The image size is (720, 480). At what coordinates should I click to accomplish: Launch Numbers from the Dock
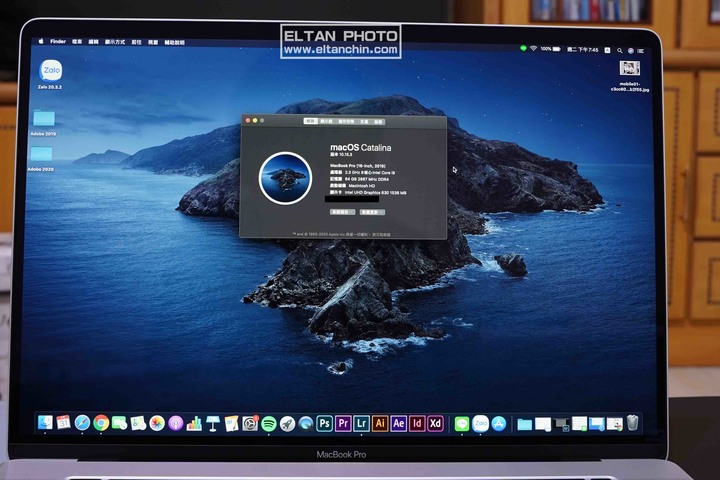tap(194, 424)
